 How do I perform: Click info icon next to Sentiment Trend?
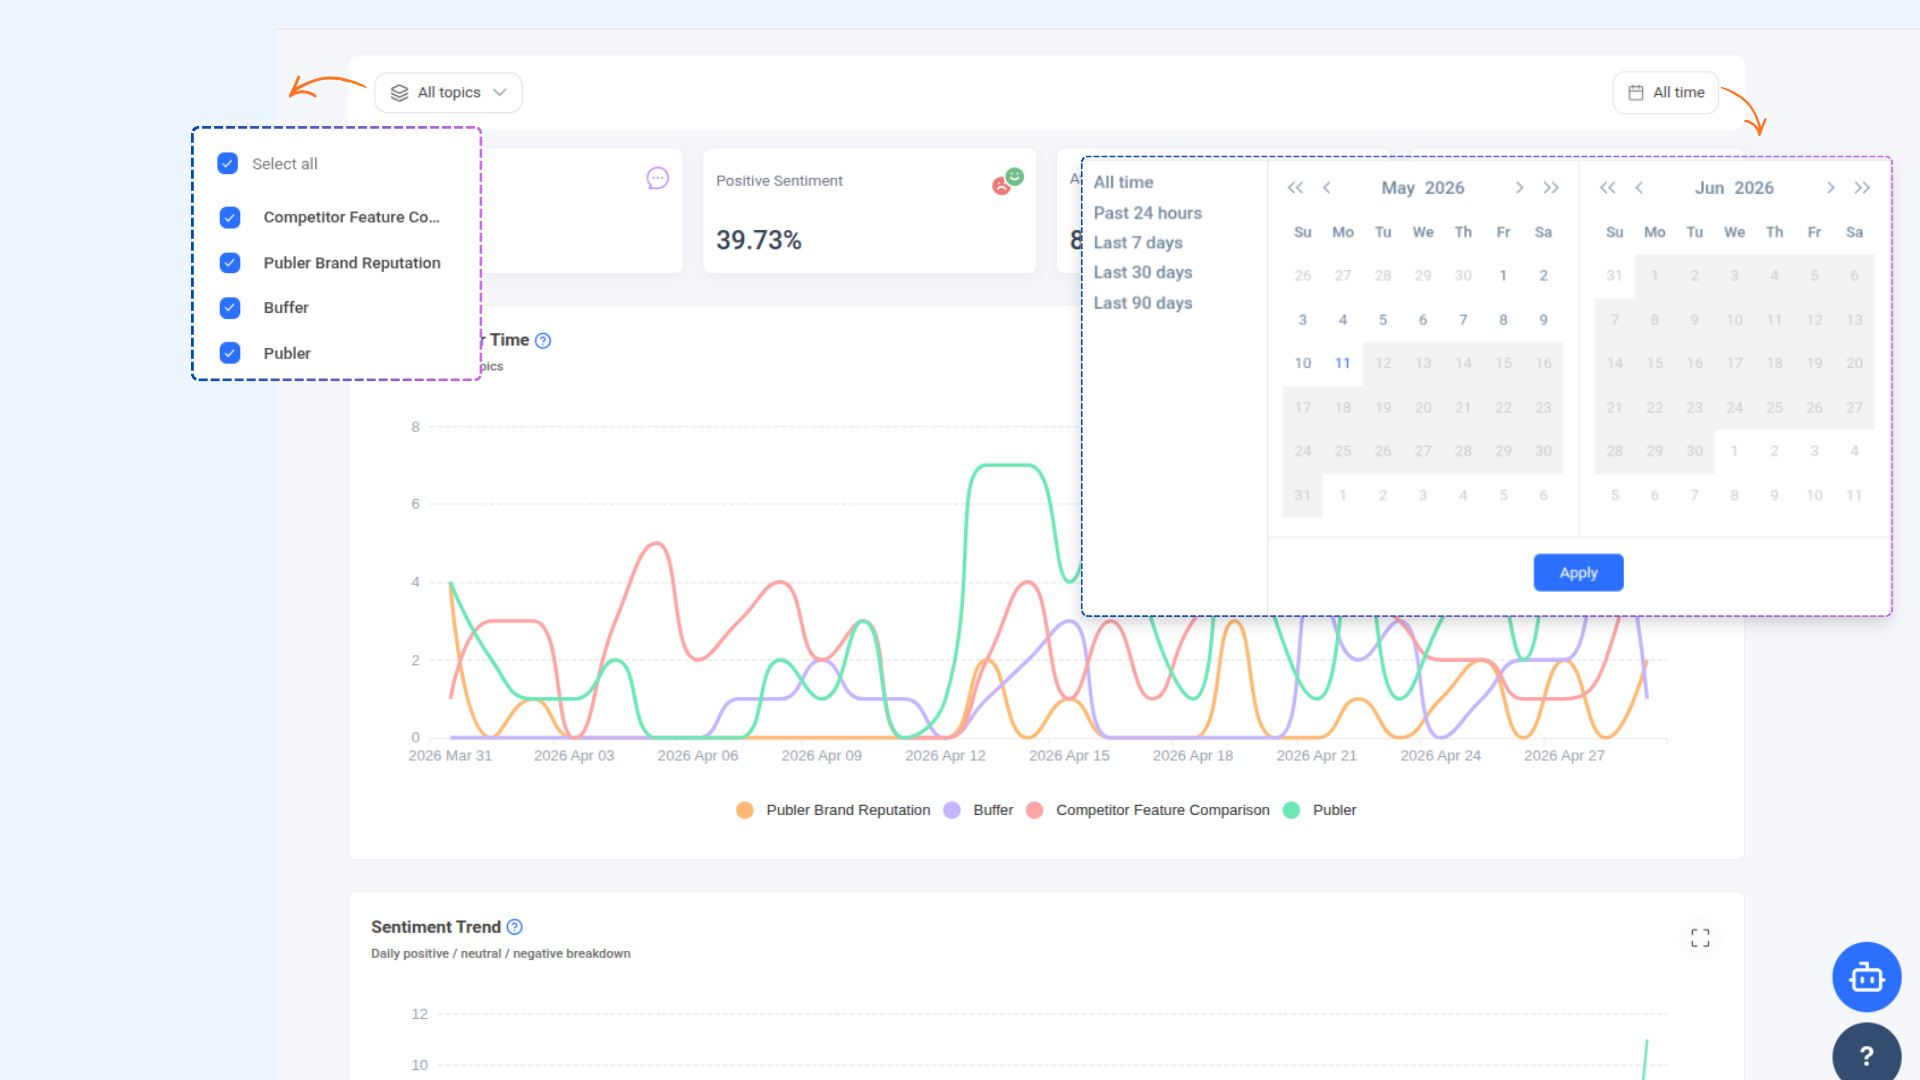pyautogui.click(x=515, y=927)
